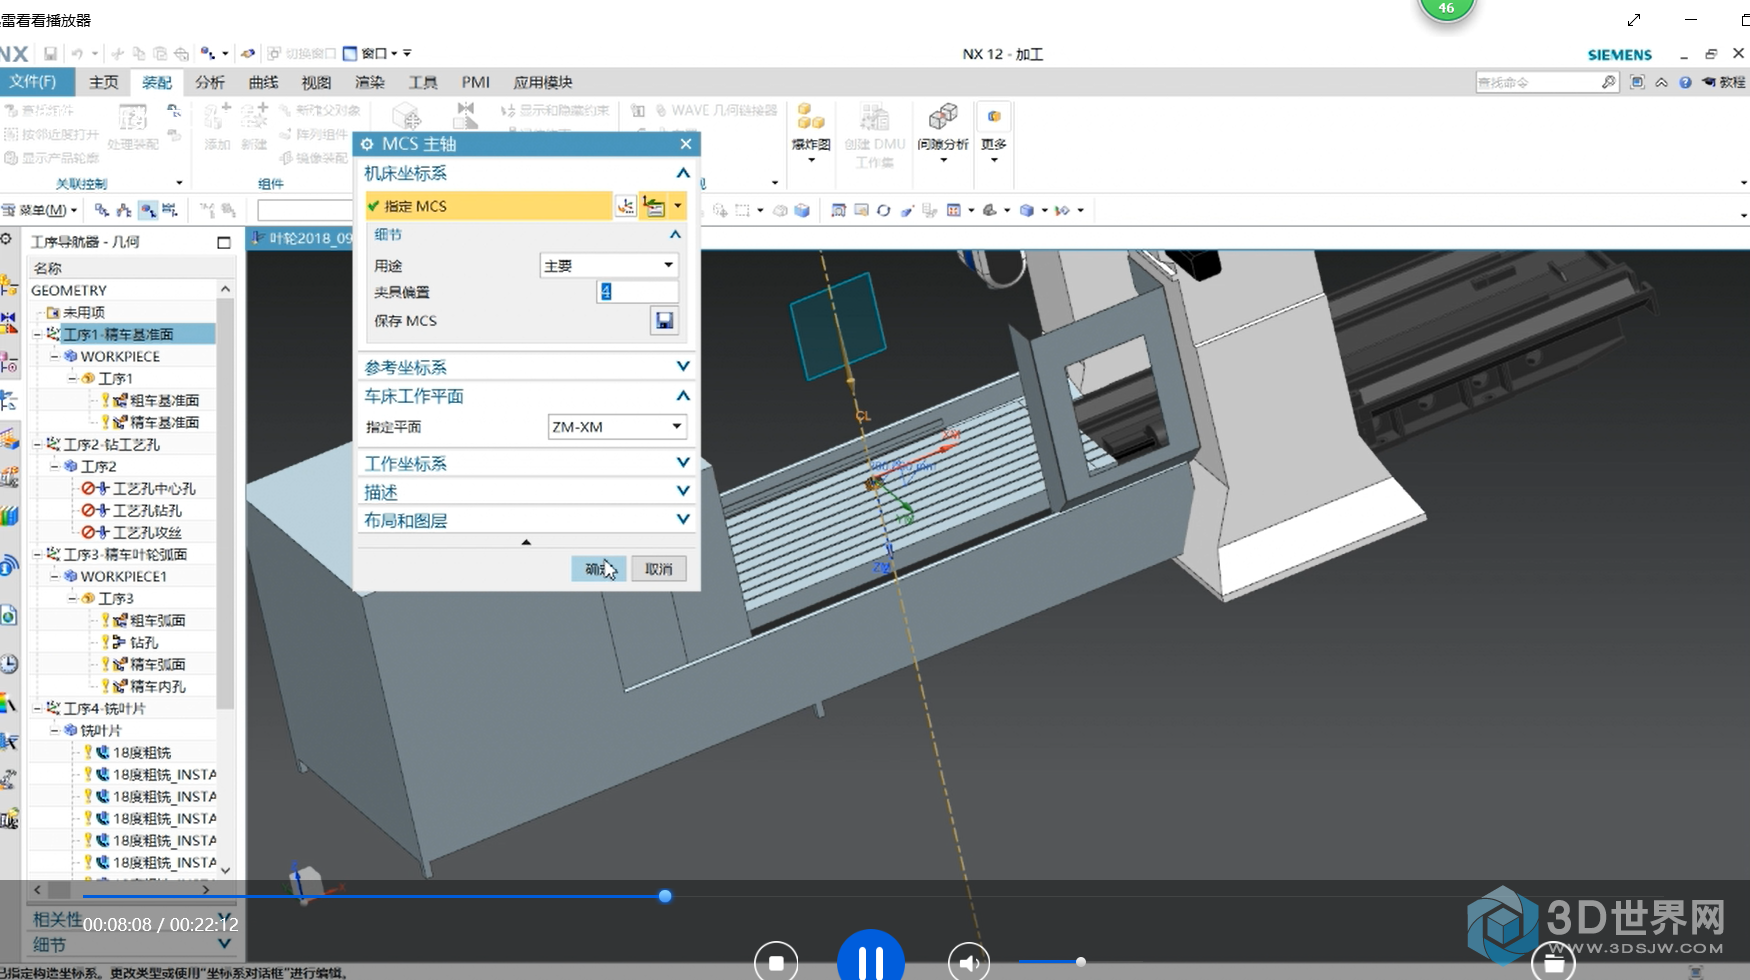Click the 夹具偏置 input field
The image size is (1750, 980).
638,292
